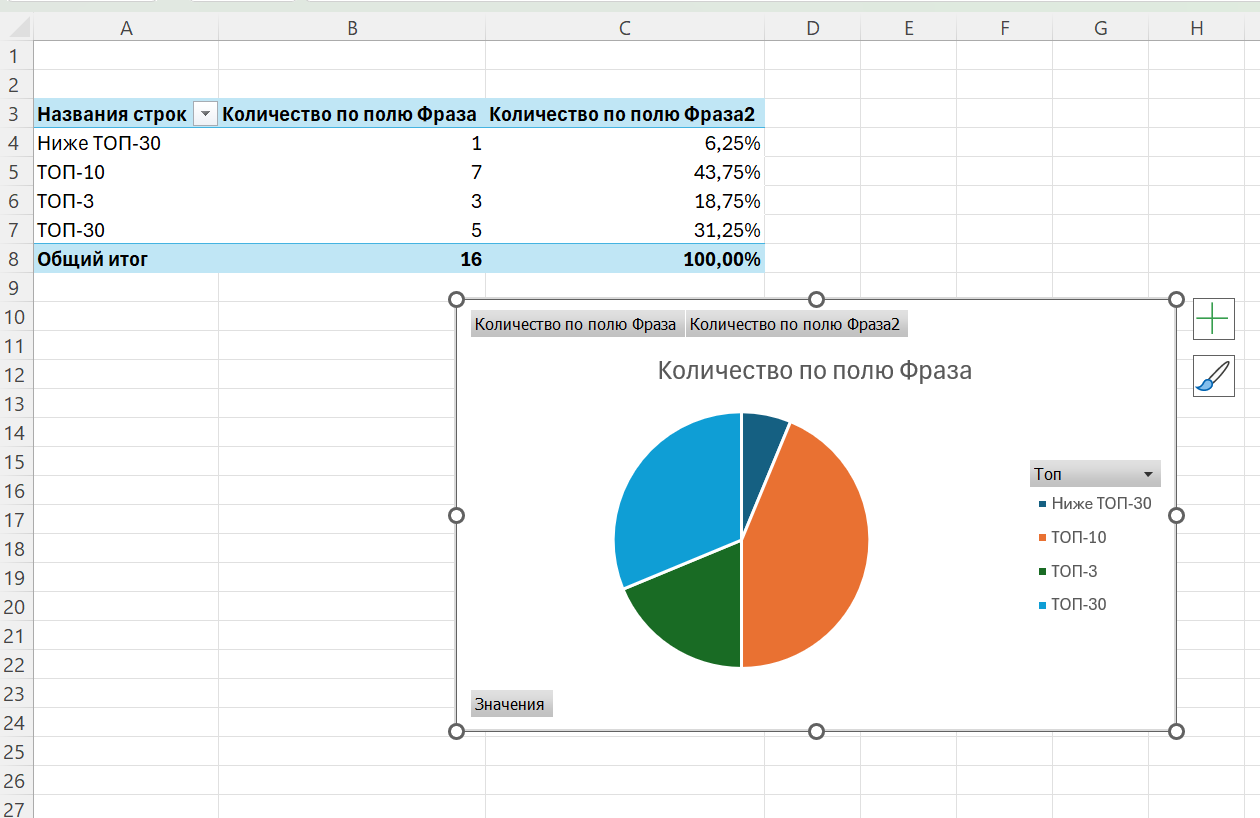Viewport: 1260px width, 818px height.
Task: Click the Ниже ТОП-30 legend entry
Action: pyautogui.click(x=1095, y=504)
